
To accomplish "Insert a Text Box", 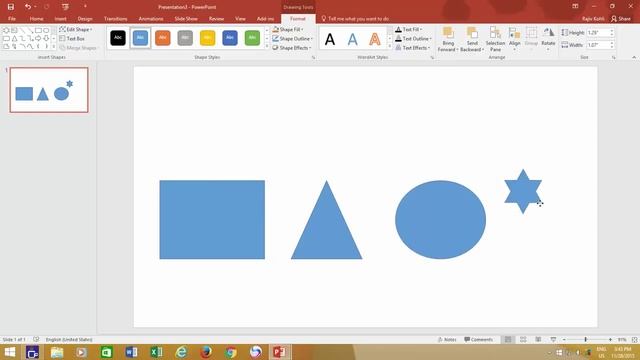I will coord(72,38).
